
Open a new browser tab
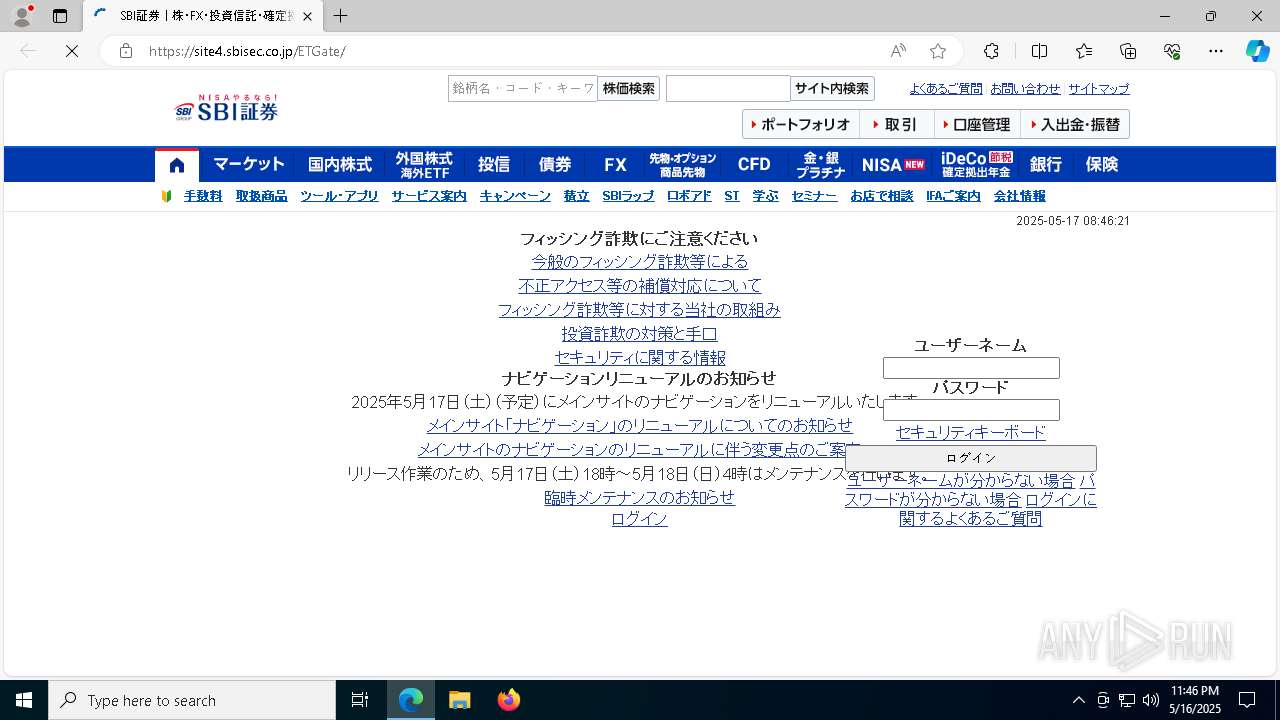[341, 16]
